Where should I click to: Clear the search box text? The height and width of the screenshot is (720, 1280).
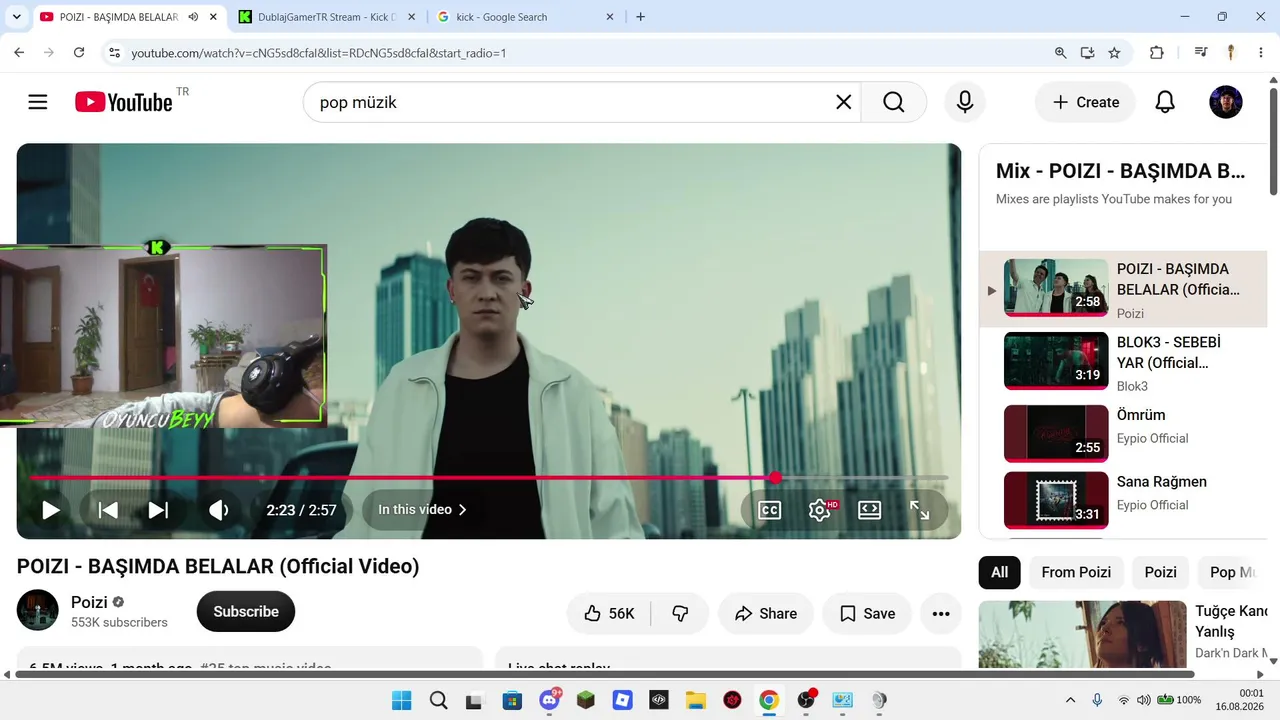click(843, 102)
